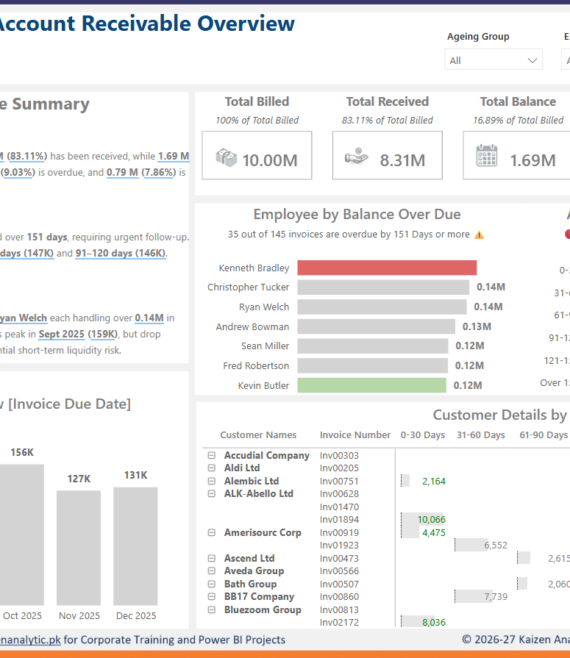Collapse the Amerisourc Corp row
570x658 pixels.
[212, 533]
